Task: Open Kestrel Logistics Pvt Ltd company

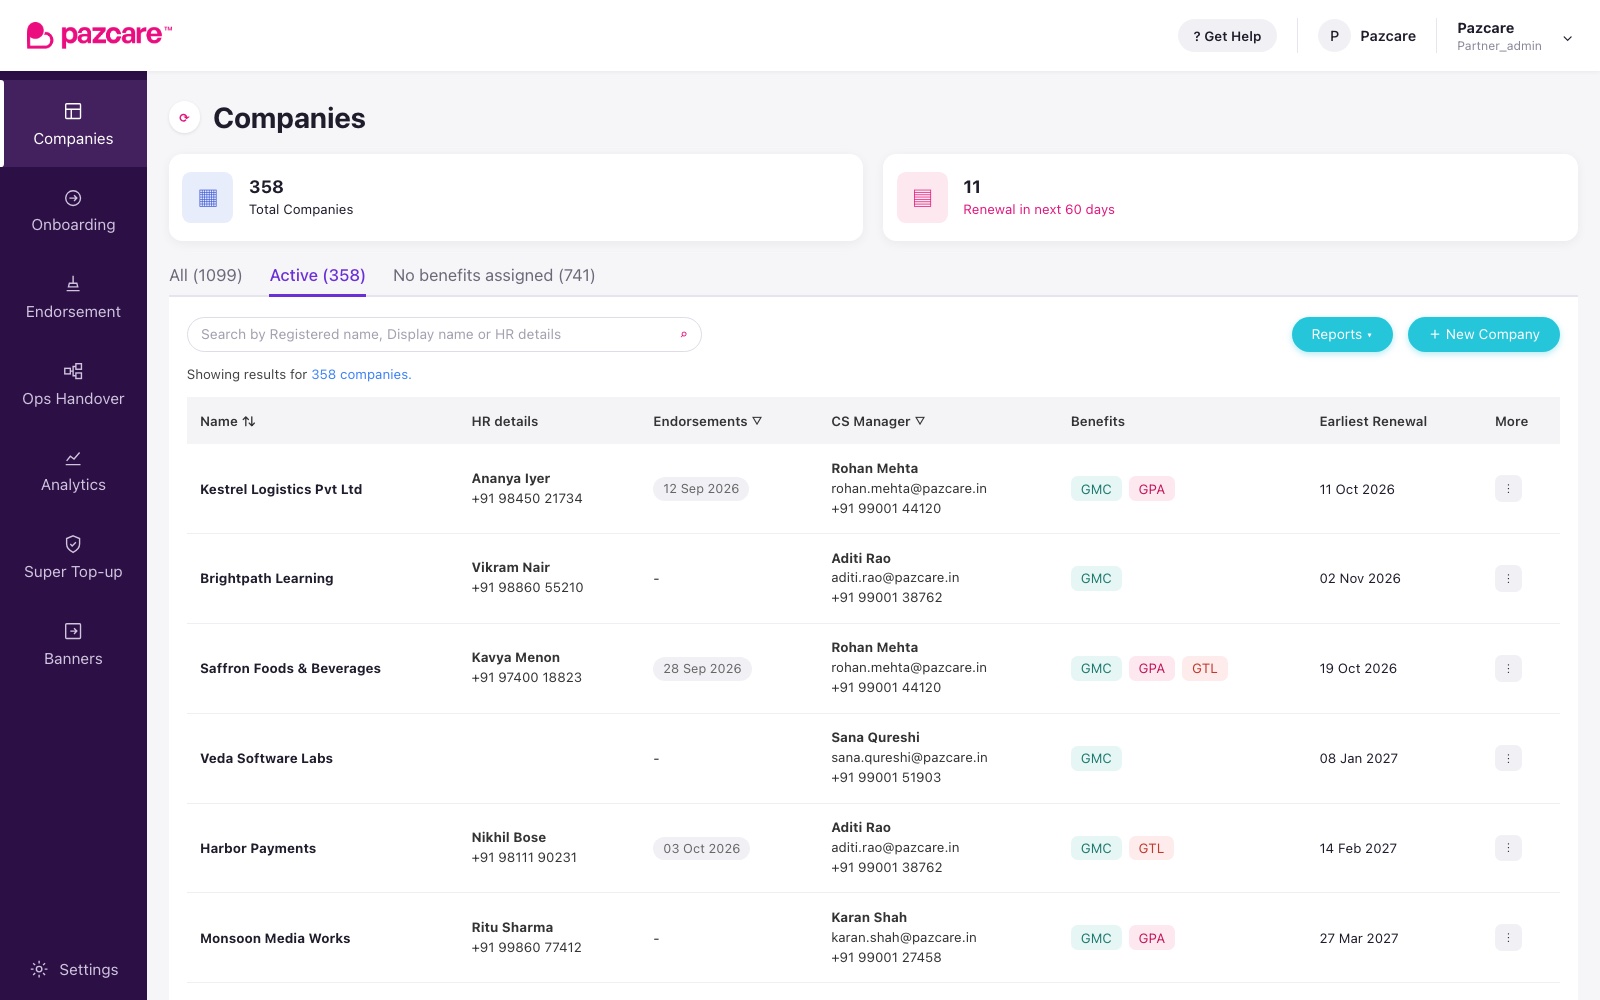Action: pos(281,489)
